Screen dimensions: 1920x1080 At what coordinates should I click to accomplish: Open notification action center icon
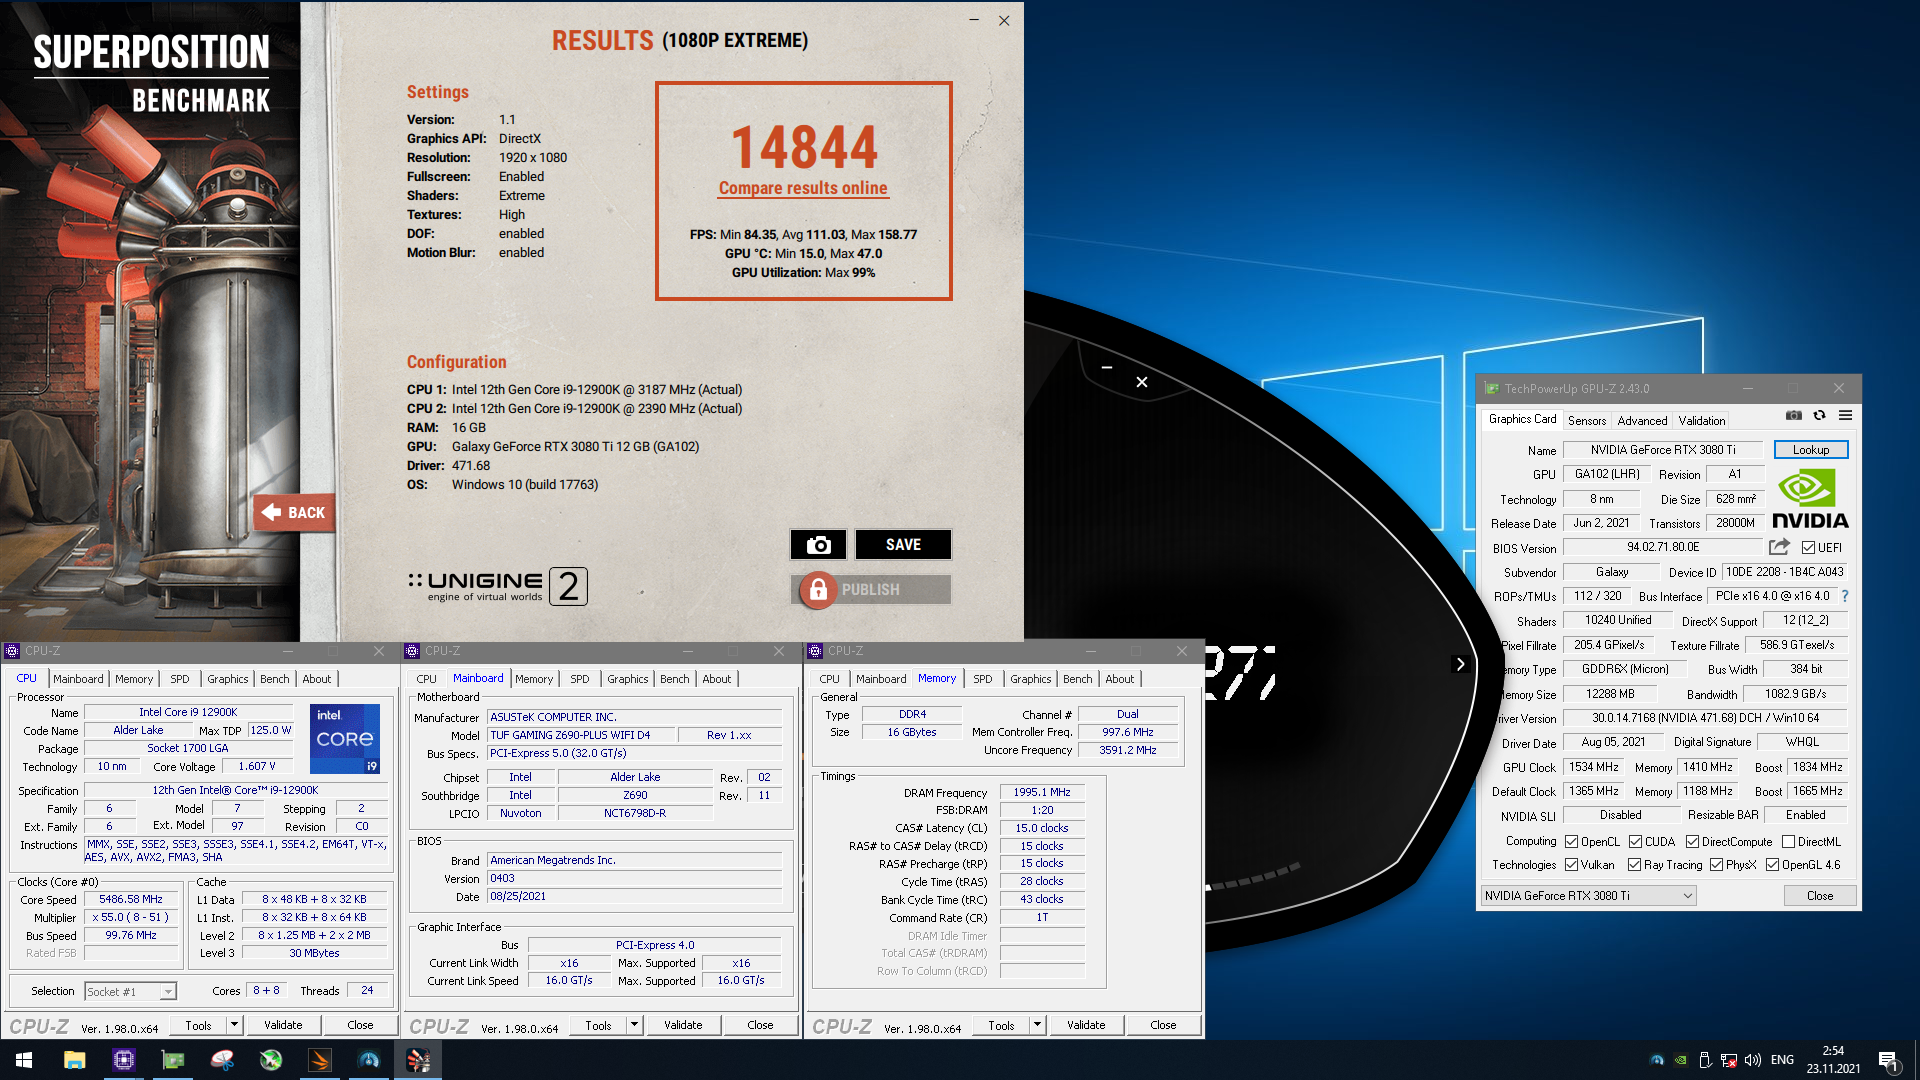[1888, 1061]
